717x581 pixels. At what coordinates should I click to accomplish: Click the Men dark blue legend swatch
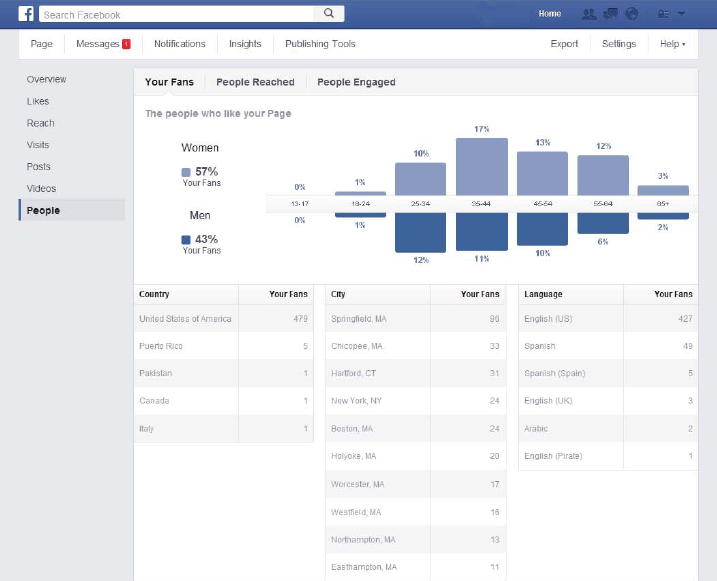click(186, 240)
